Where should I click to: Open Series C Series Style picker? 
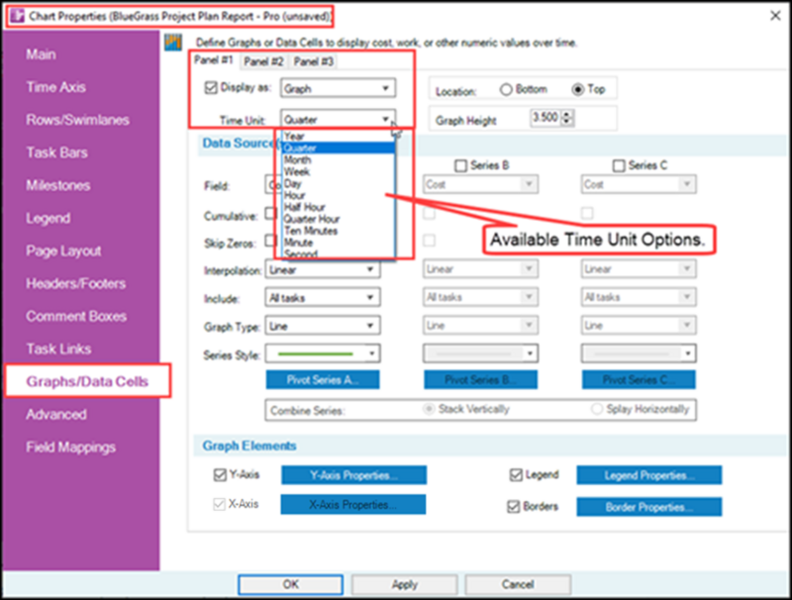tap(638, 354)
